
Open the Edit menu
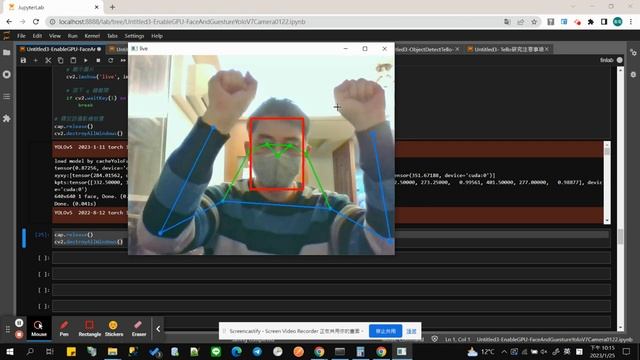point(37,36)
